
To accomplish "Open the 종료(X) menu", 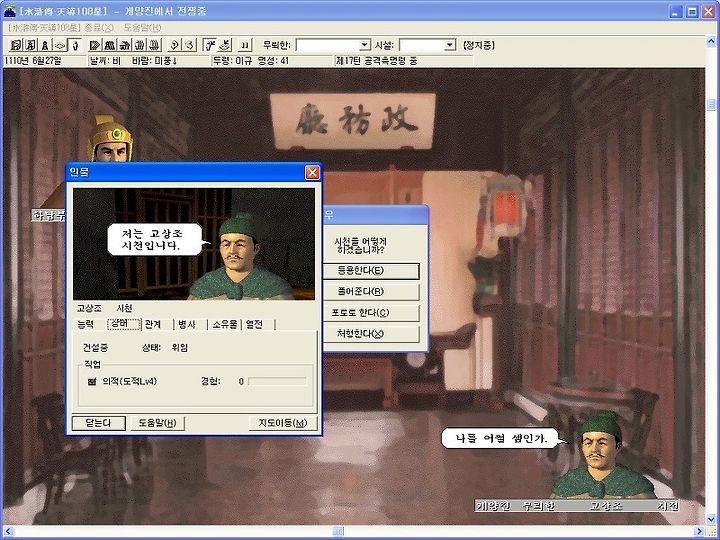I will pos(99,28).
